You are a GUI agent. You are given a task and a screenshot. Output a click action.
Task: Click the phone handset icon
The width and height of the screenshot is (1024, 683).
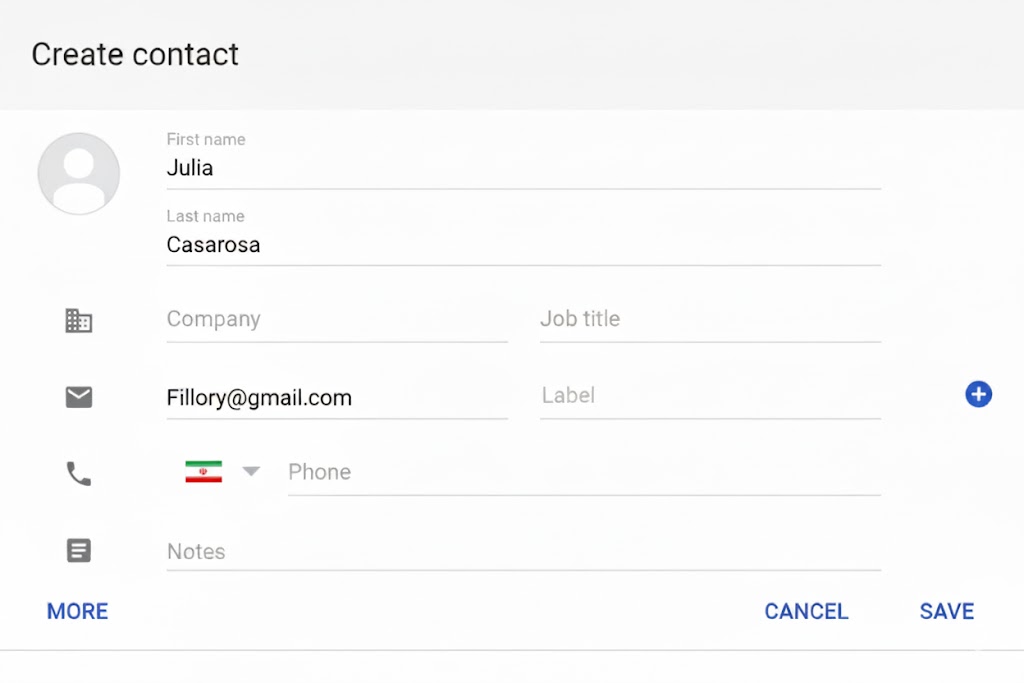point(79,473)
